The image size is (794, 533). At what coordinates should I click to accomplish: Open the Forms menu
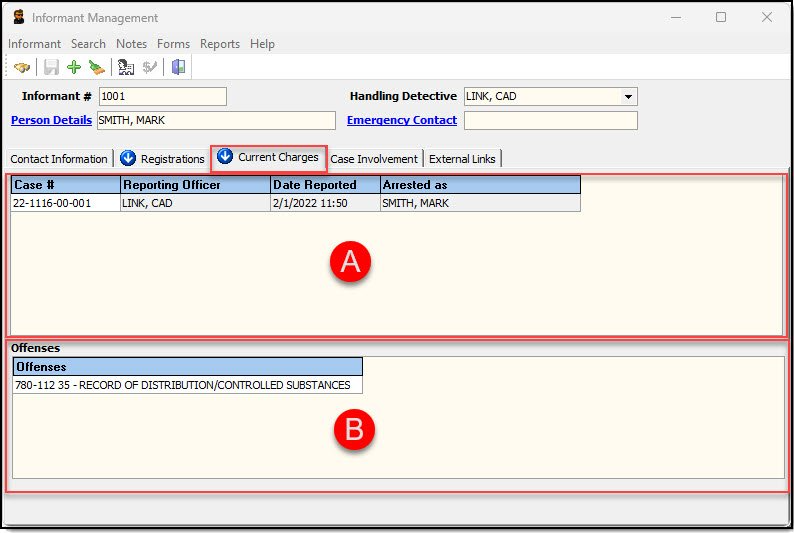tap(173, 44)
